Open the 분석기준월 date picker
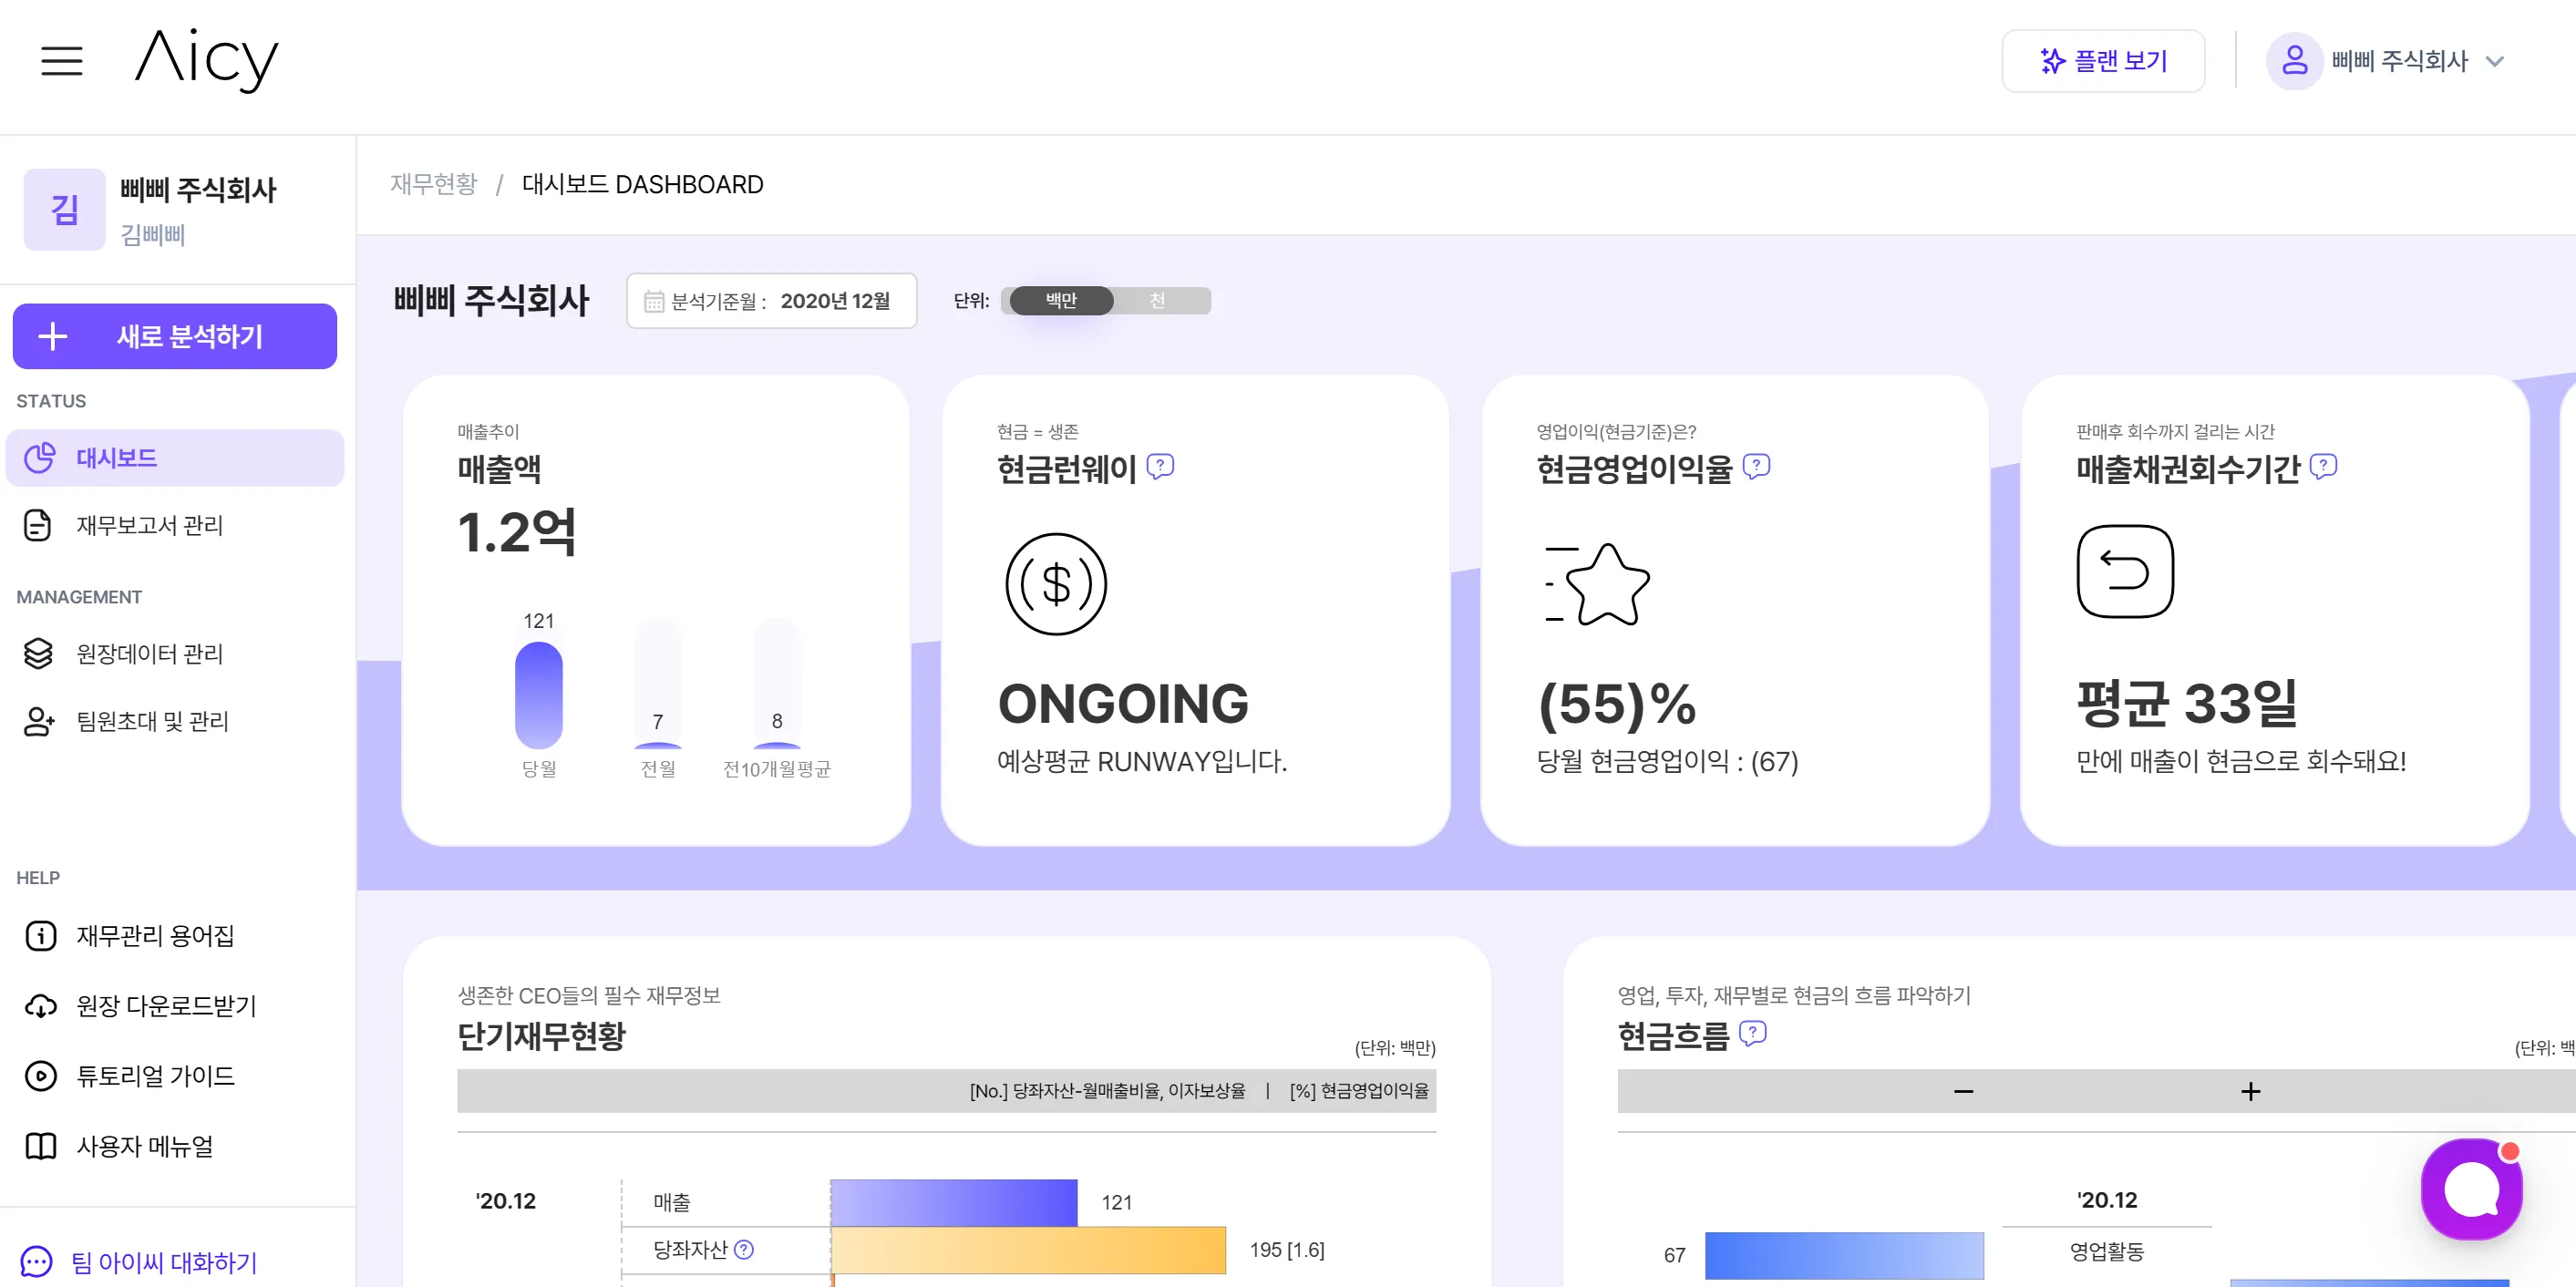Viewport: 2576px width, 1287px height. pos(771,301)
